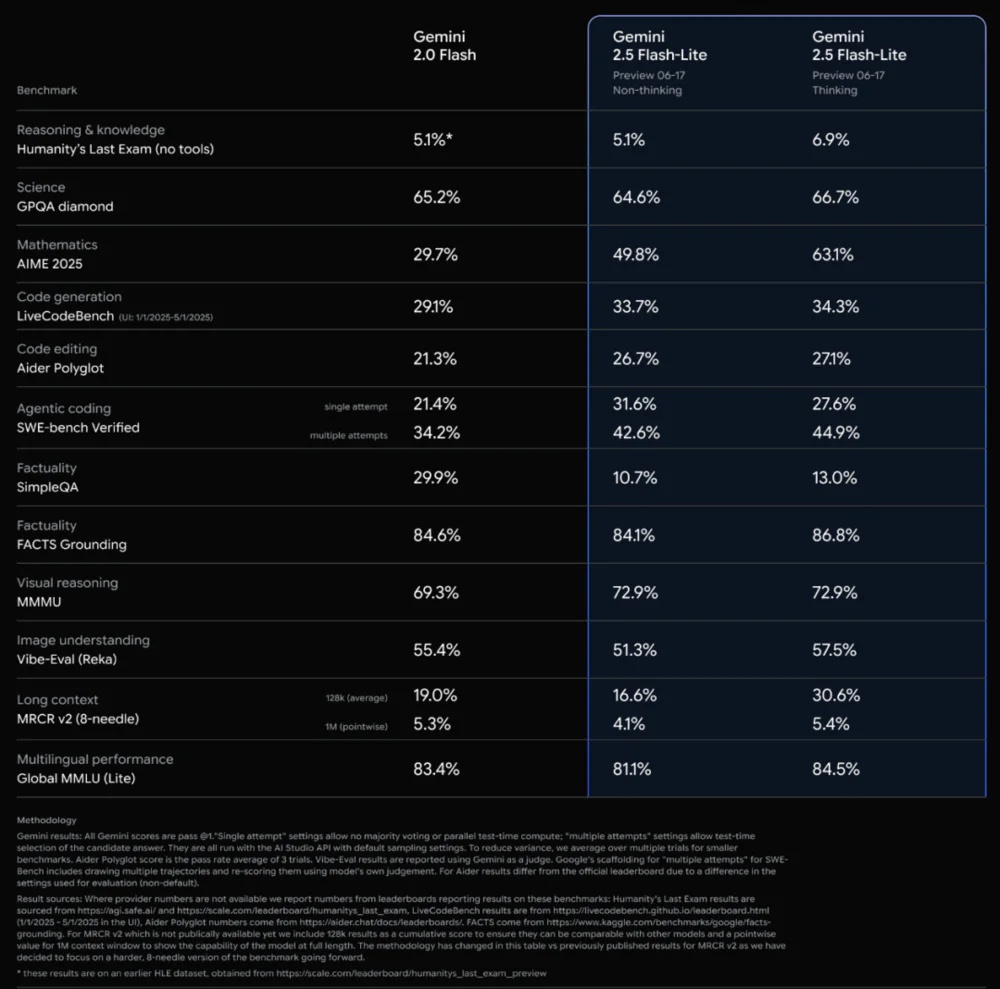1000x989 pixels.
Task: Select the GPQA diamond benchmark row label
Action: [x=65, y=206]
